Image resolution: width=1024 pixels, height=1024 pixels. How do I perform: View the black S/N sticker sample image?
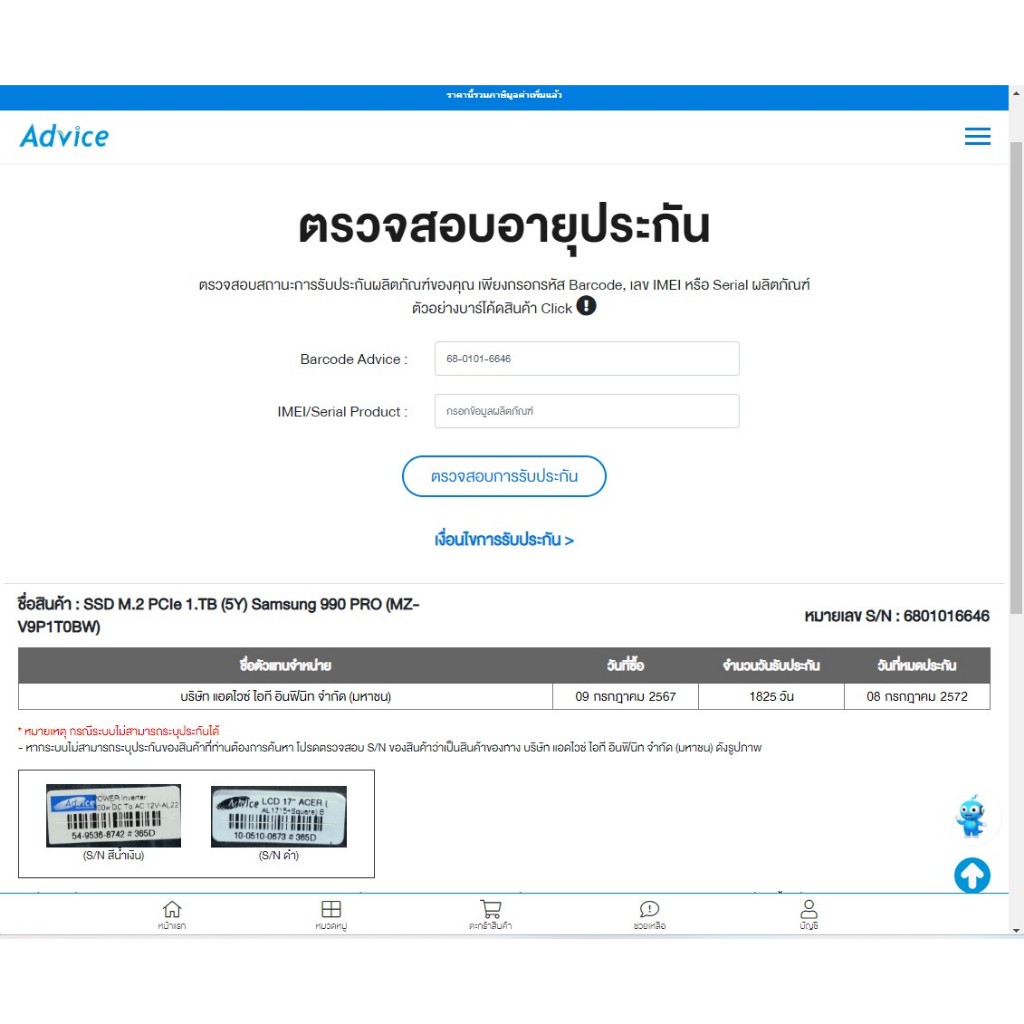278,816
